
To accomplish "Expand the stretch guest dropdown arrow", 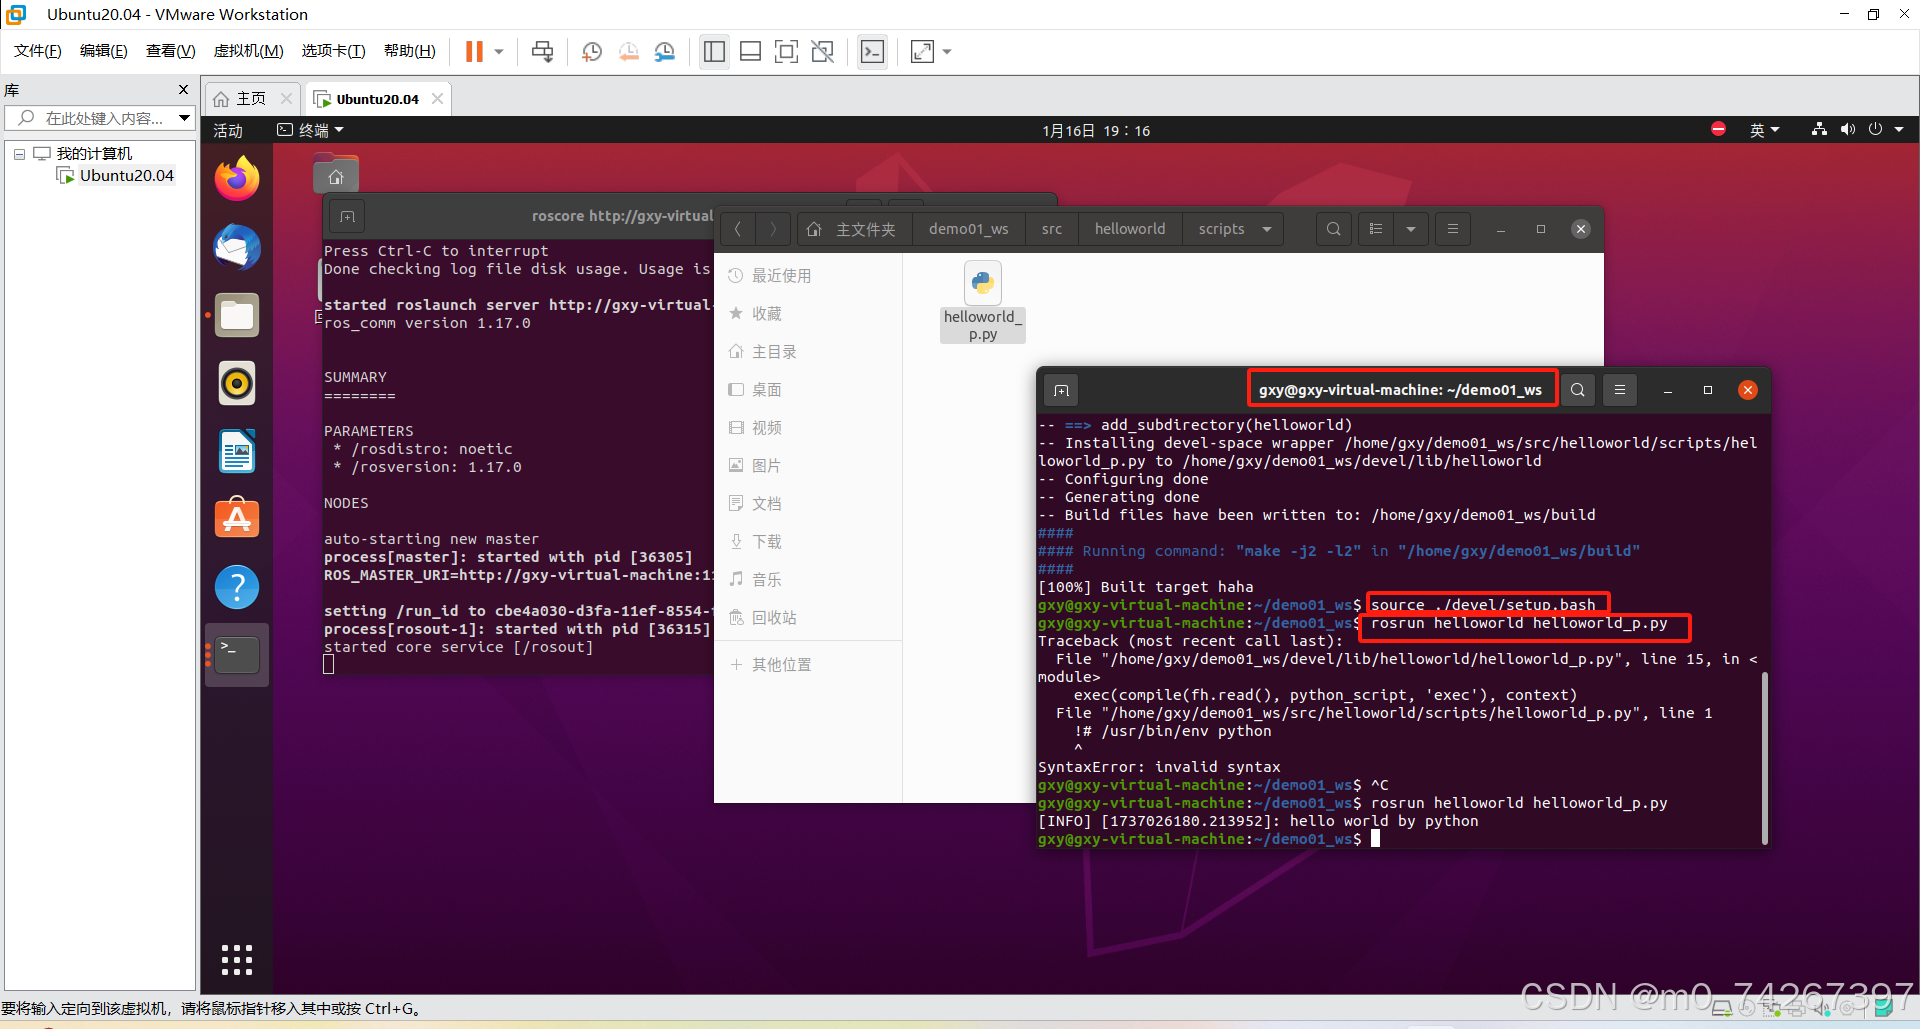I will coord(947,51).
